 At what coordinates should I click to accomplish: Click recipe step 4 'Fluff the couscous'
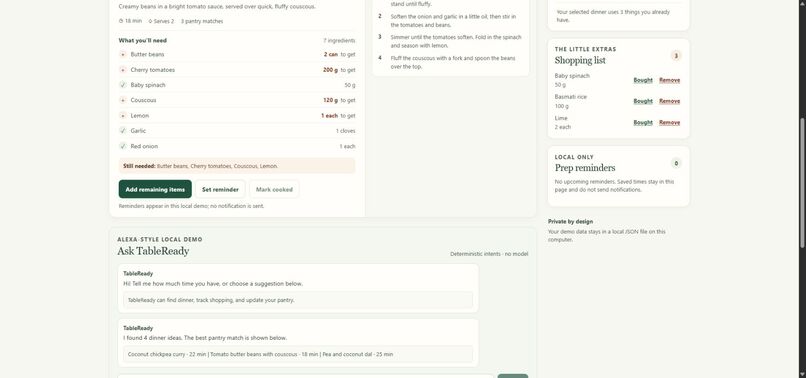452,62
